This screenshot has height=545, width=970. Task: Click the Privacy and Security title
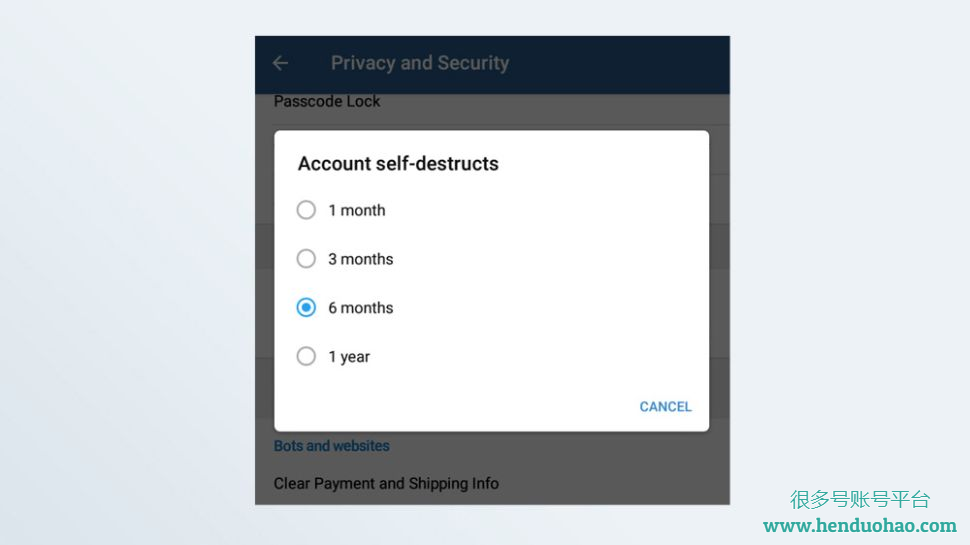coord(420,62)
